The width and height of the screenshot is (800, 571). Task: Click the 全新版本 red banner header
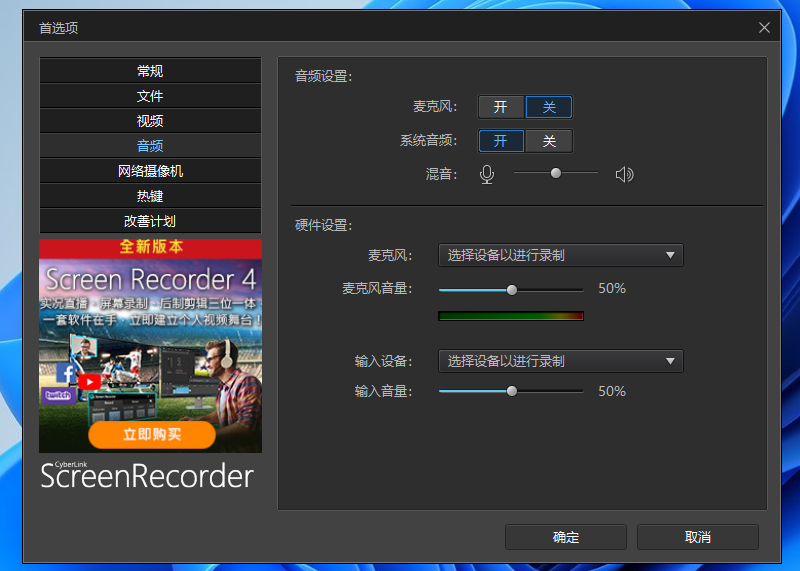(151, 247)
